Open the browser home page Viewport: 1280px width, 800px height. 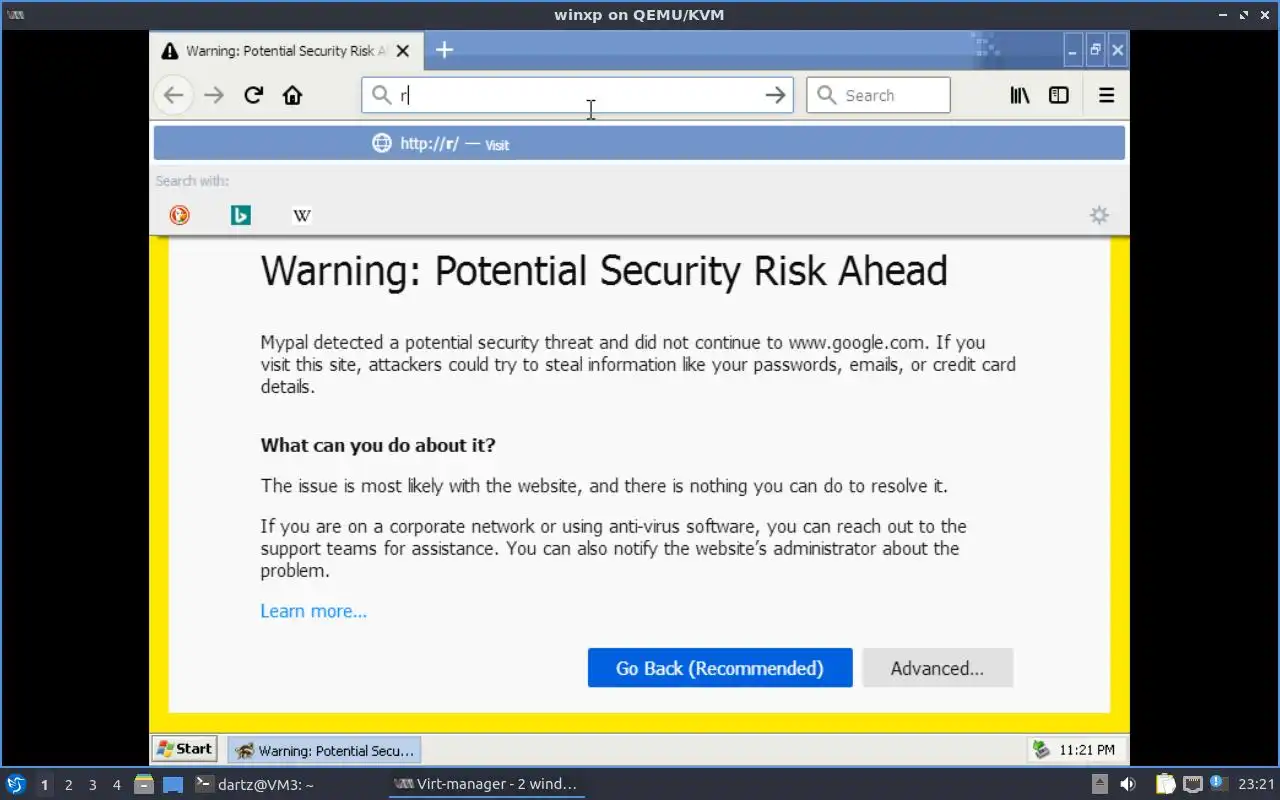pyautogui.click(x=292, y=95)
